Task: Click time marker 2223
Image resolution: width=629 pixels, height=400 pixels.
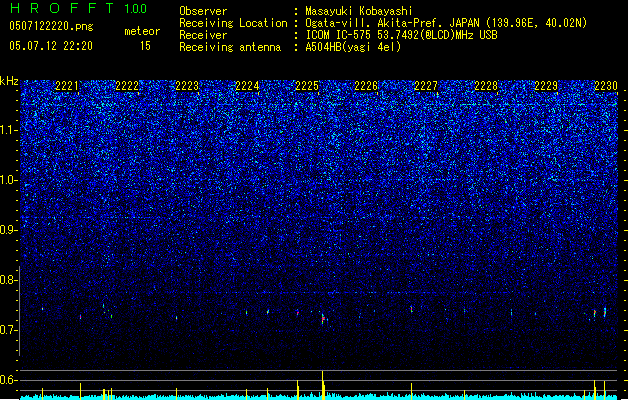Action: 187,86
